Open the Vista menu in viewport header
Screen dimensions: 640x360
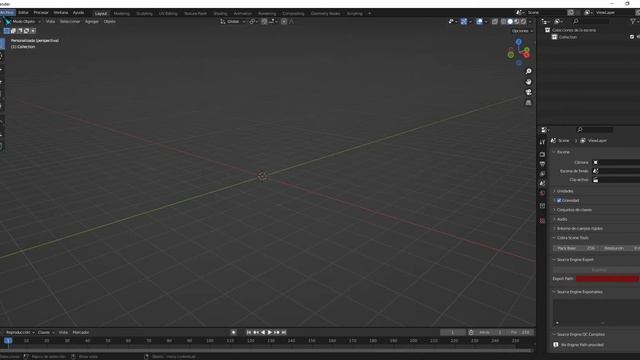50,22
